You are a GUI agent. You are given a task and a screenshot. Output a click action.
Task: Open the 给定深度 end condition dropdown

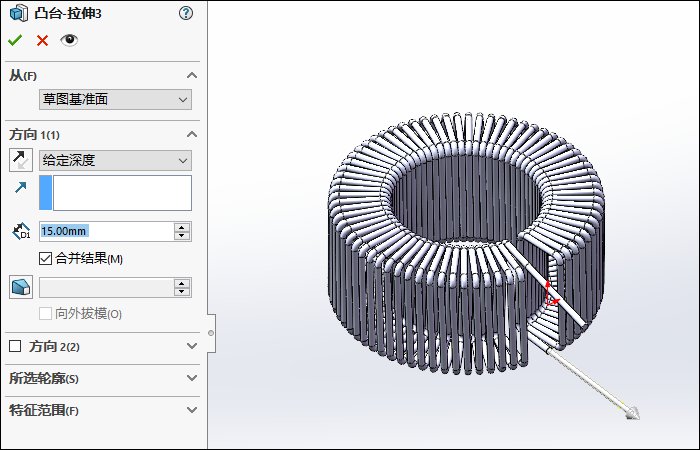115,160
